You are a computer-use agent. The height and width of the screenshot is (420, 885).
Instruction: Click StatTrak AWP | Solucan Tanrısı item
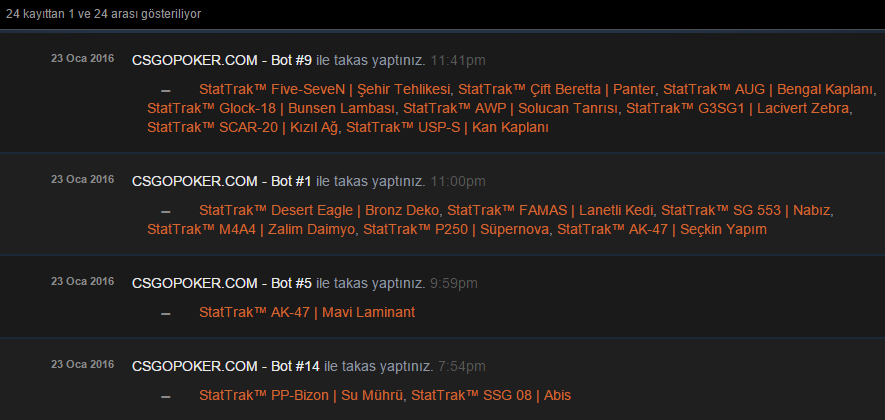[x=511, y=108]
